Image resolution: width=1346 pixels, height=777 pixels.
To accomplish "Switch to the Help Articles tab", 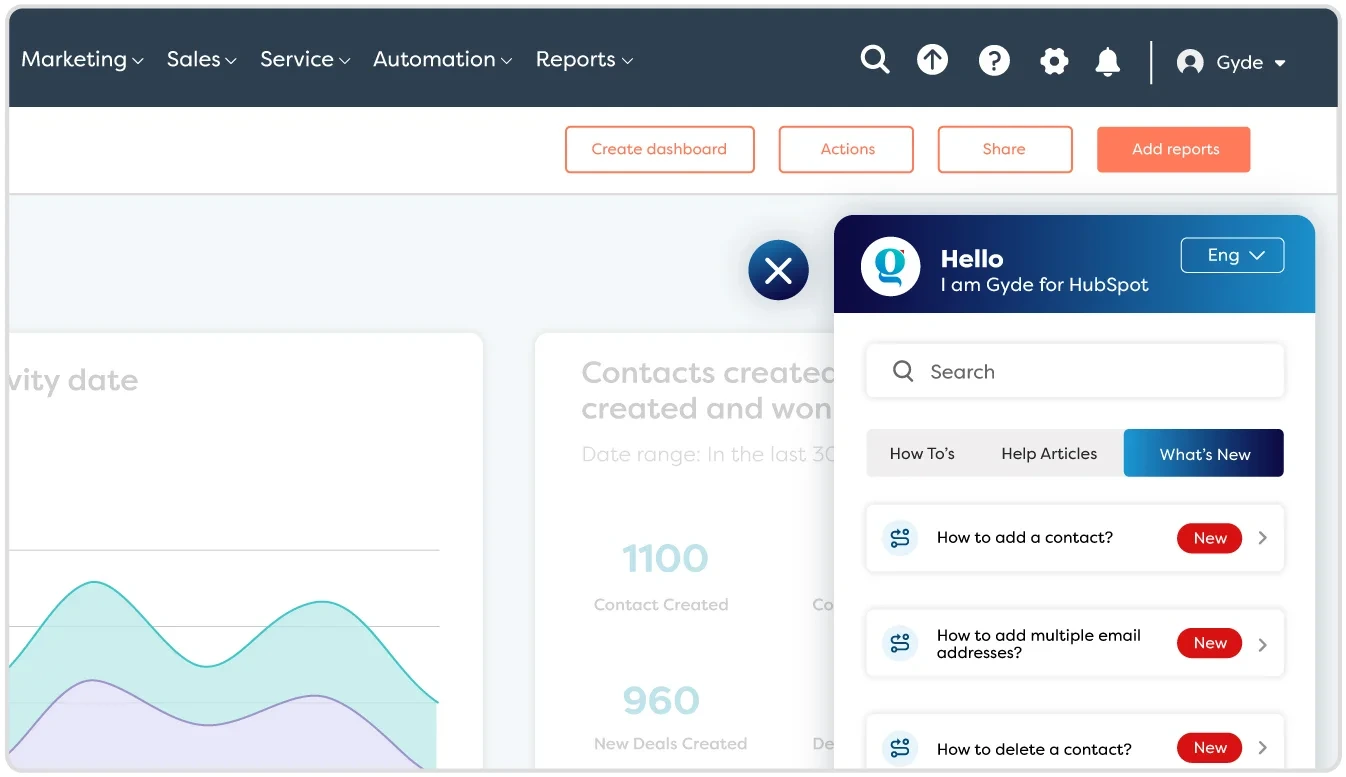I will (x=1048, y=452).
